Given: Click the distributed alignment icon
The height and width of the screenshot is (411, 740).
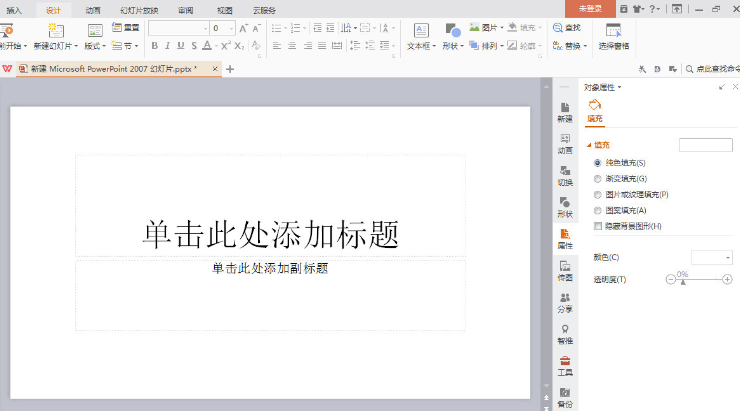Looking at the screenshot, I should click(337, 46).
